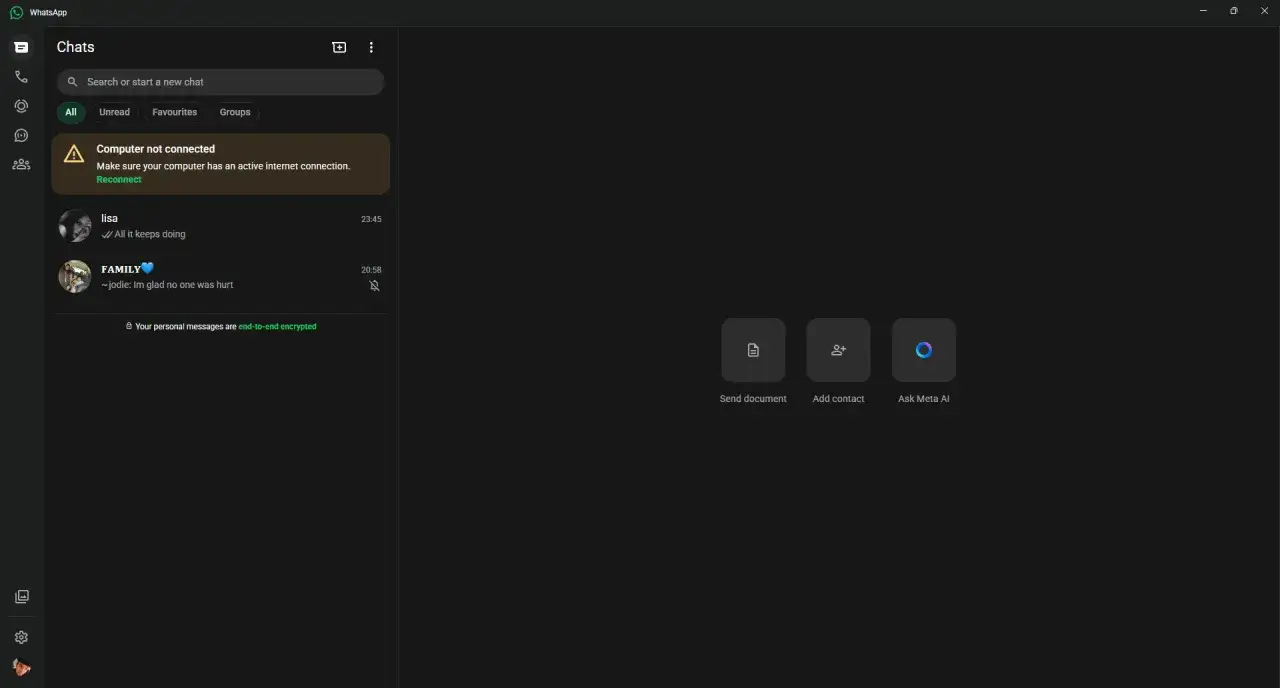Click the end-to-end encrypted link

277,327
